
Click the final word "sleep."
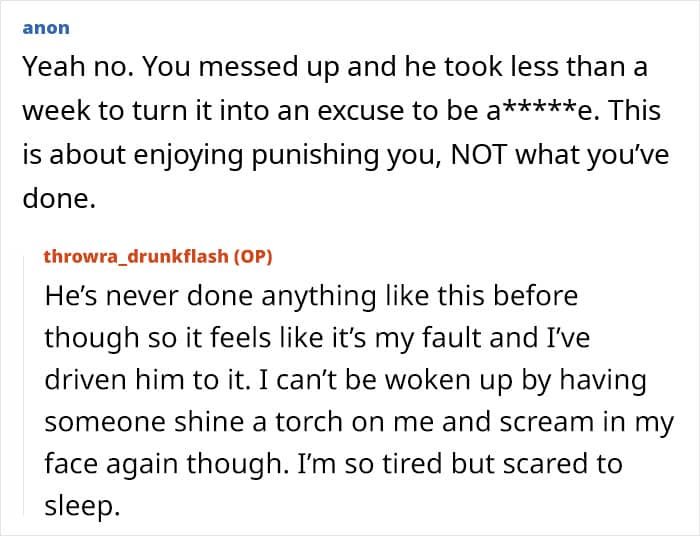[x=83, y=507]
